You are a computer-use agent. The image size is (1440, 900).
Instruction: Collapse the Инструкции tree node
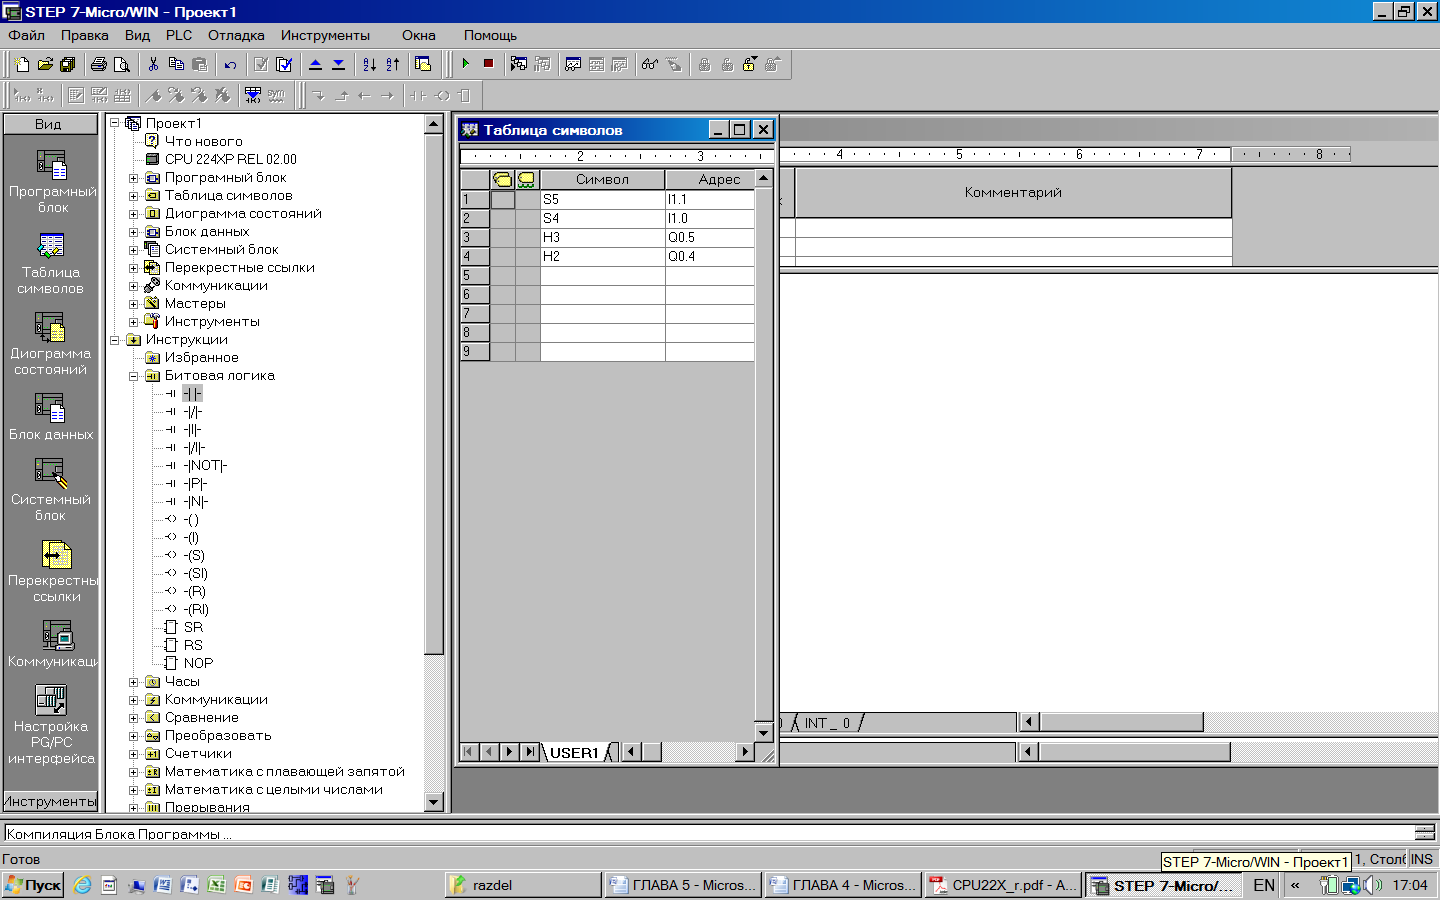(114, 340)
